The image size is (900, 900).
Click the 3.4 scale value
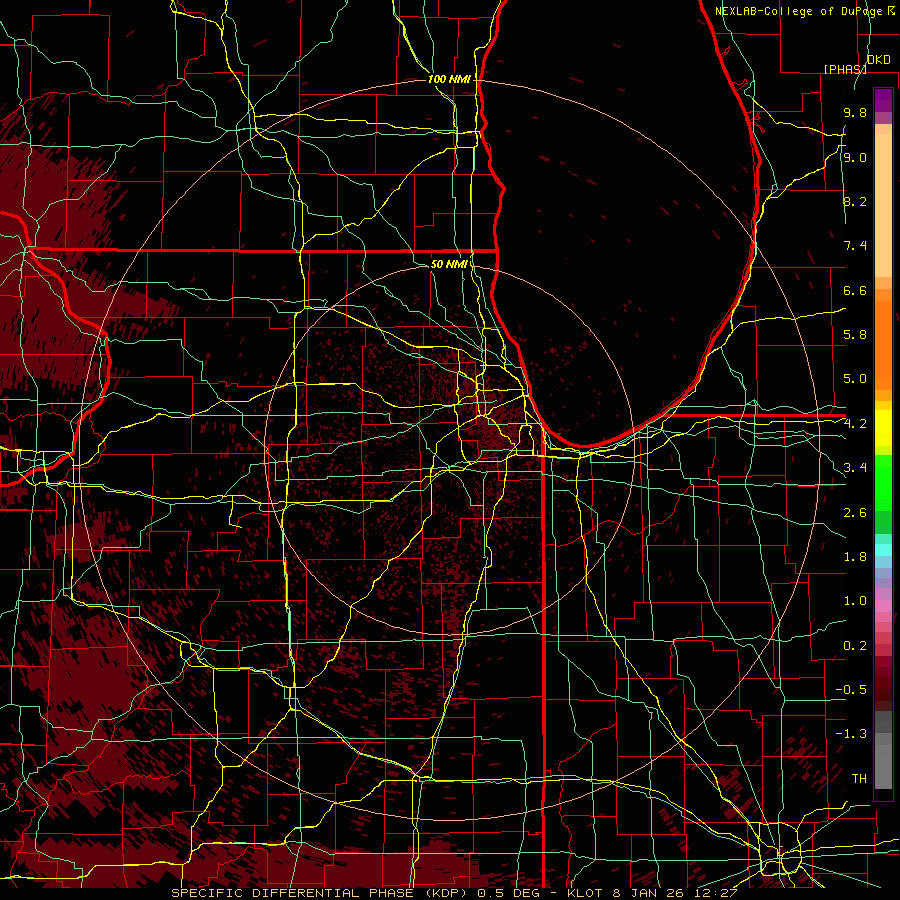(855, 468)
